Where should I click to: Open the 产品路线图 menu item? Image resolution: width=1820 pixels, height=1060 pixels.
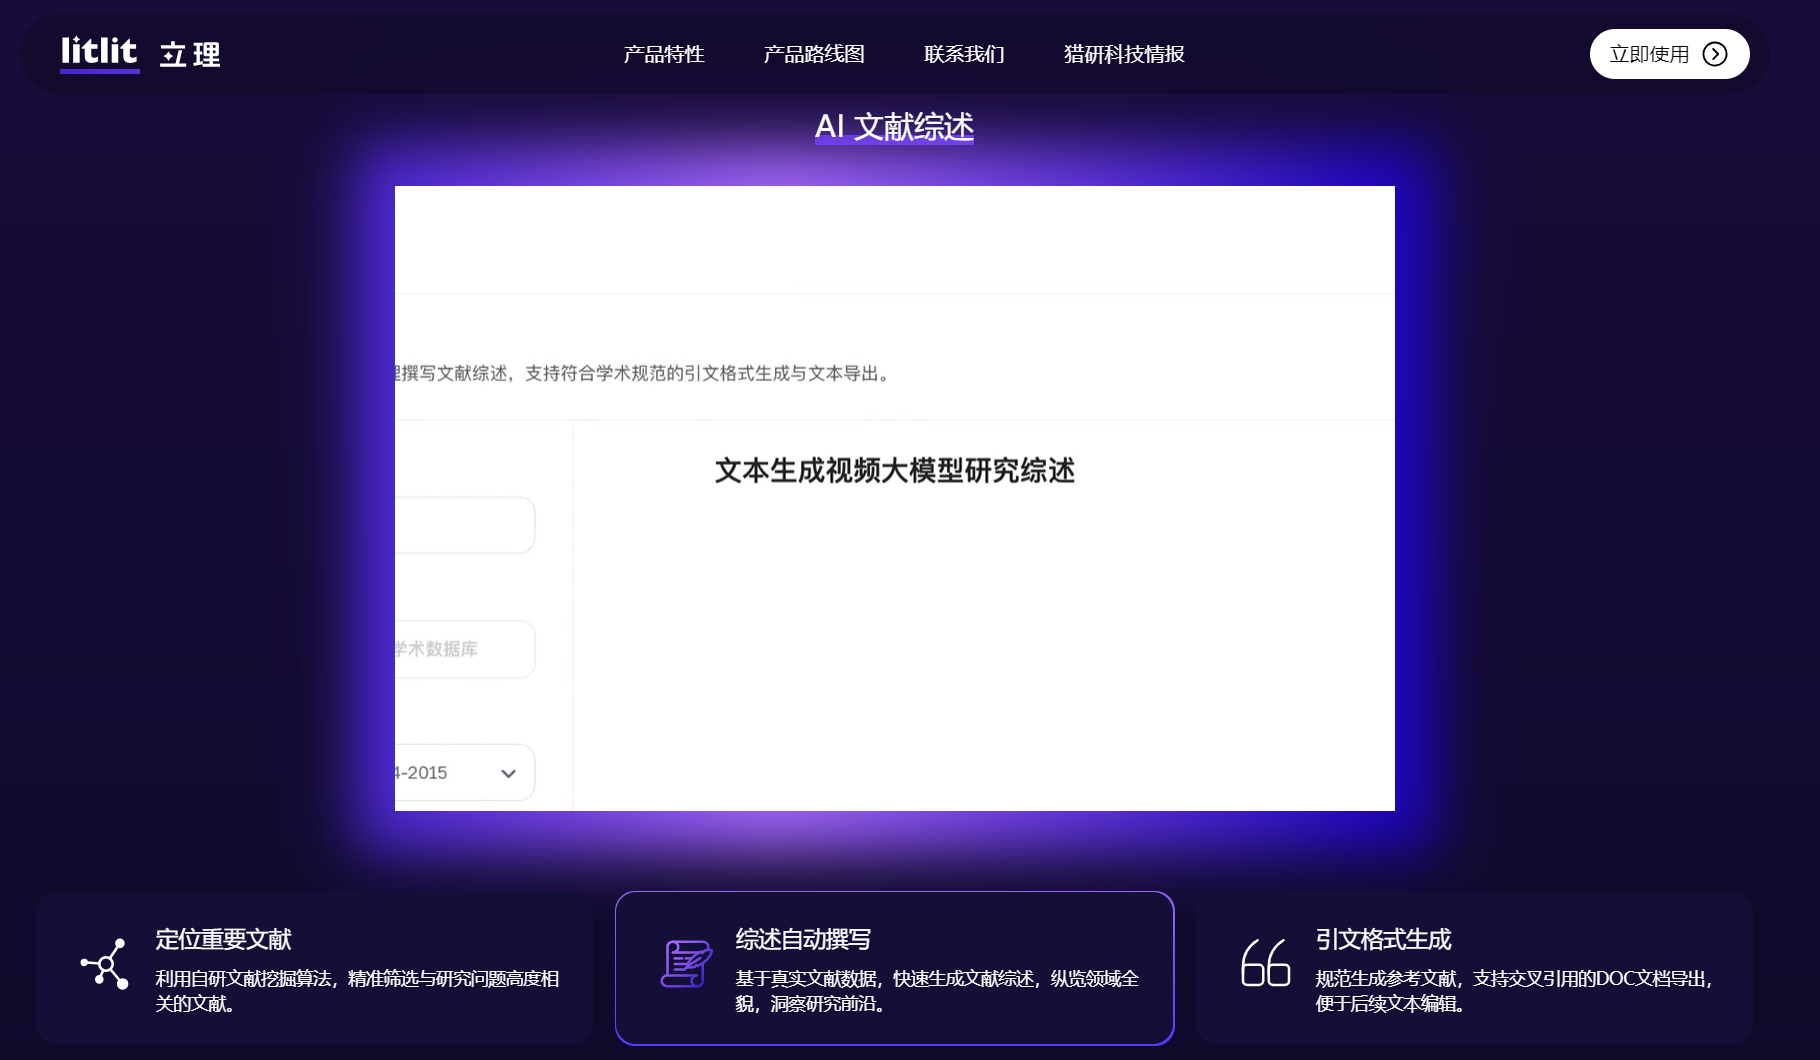(x=815, y=54)
